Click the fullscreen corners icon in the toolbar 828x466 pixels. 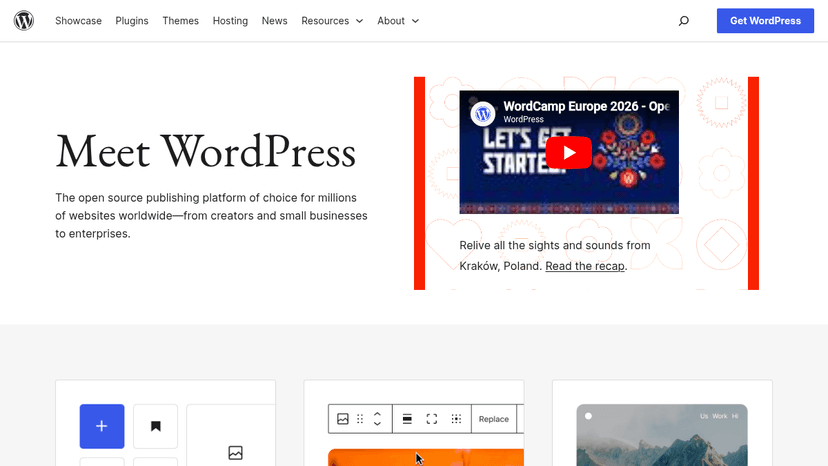tap(432, 419)
